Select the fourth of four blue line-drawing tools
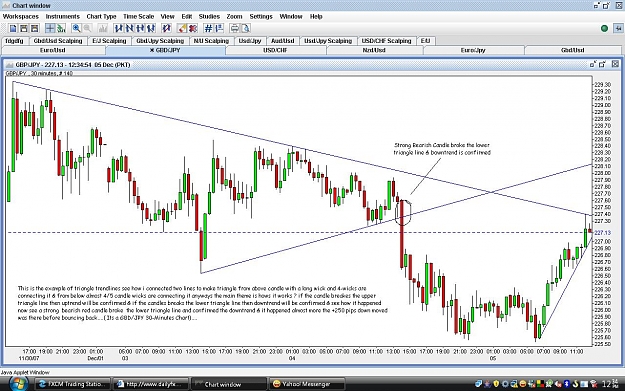Viewport: 625px width, 391px height. (x=151, y=28)
